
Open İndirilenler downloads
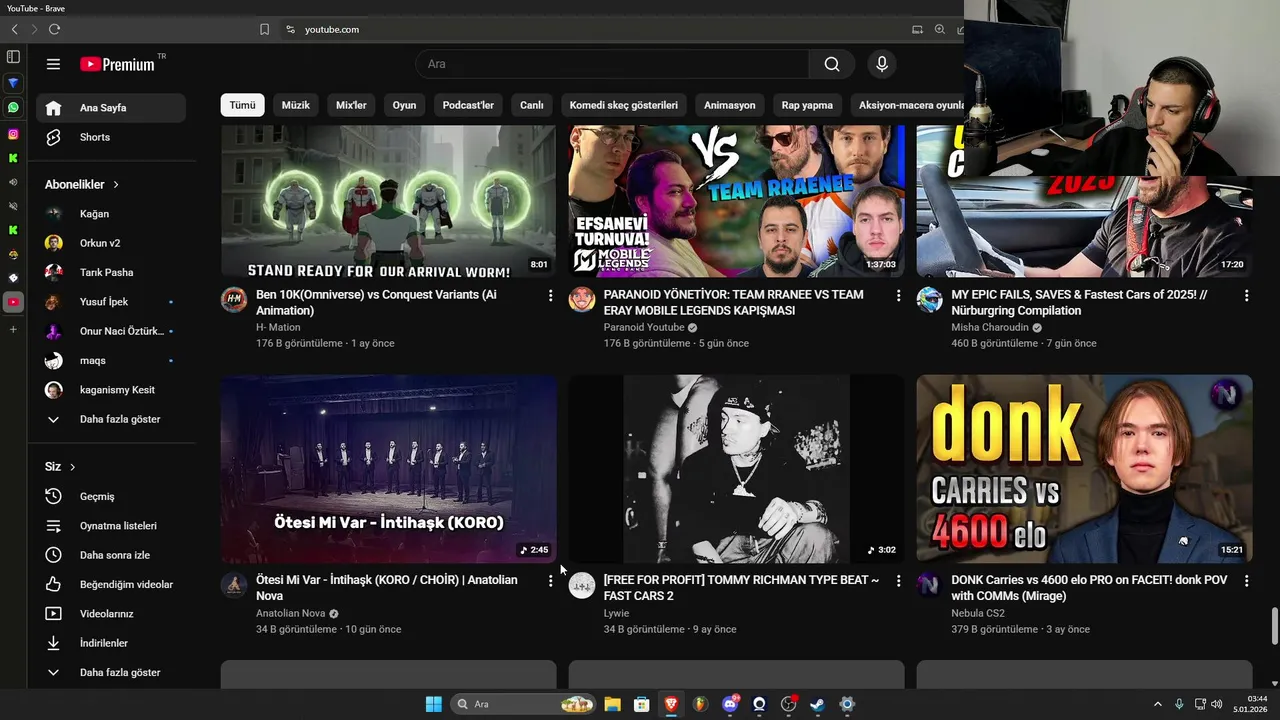[x=110, y=643]
